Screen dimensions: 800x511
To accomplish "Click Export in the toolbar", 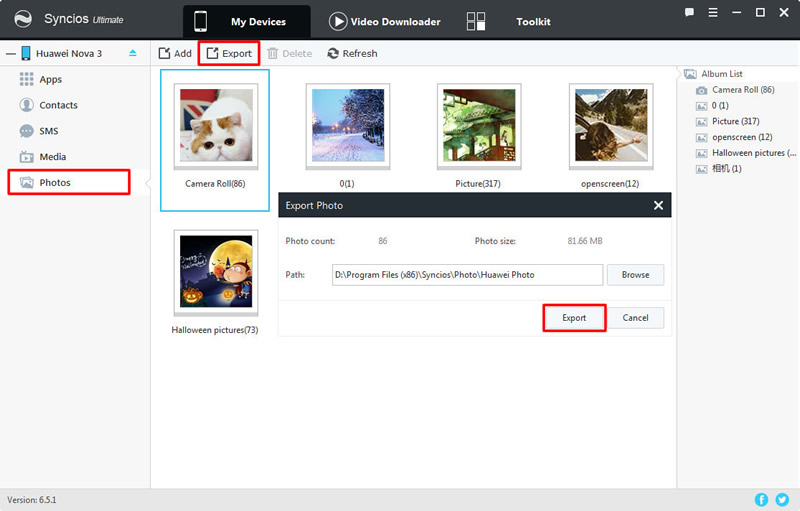I will pyautogui.click(x=229, y=53).
